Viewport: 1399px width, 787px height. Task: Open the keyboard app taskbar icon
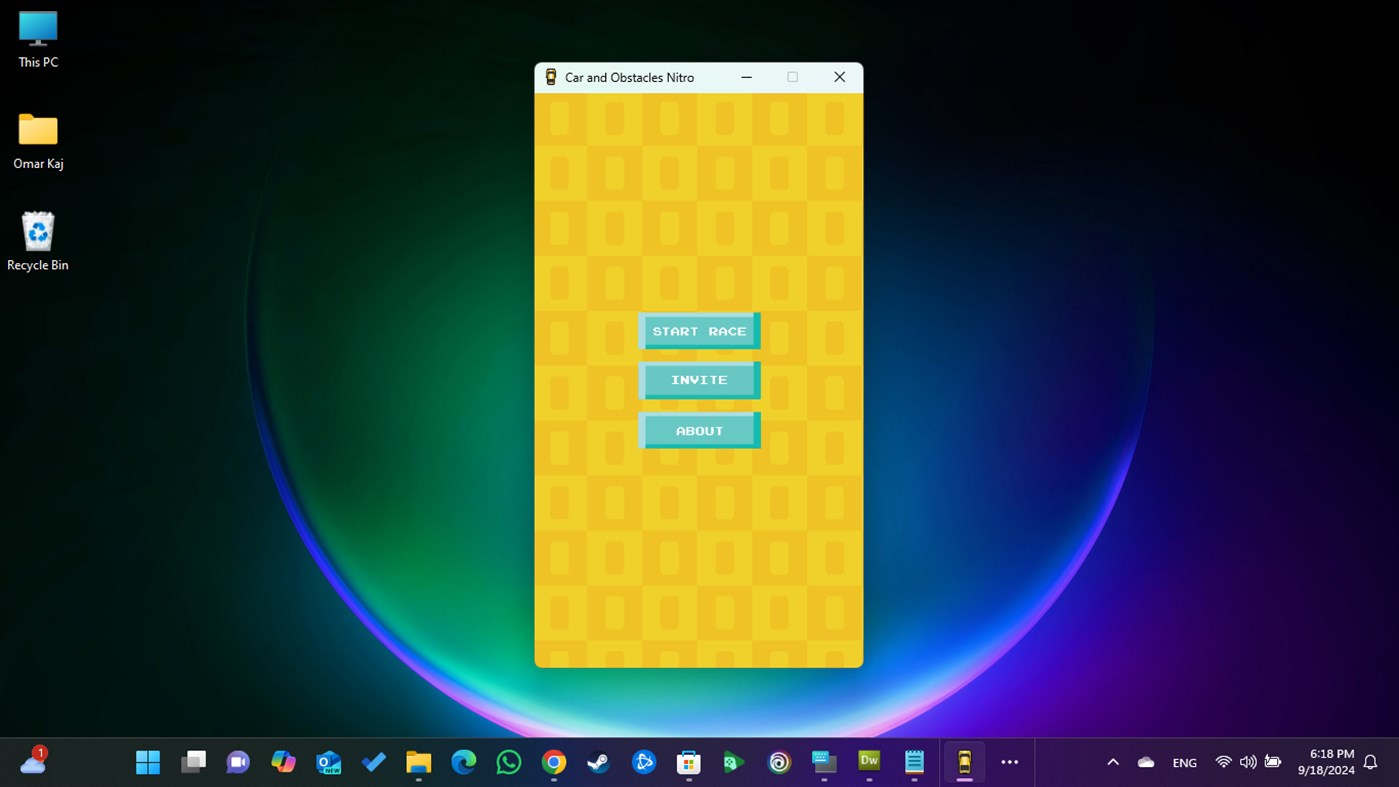coord(824,762)
